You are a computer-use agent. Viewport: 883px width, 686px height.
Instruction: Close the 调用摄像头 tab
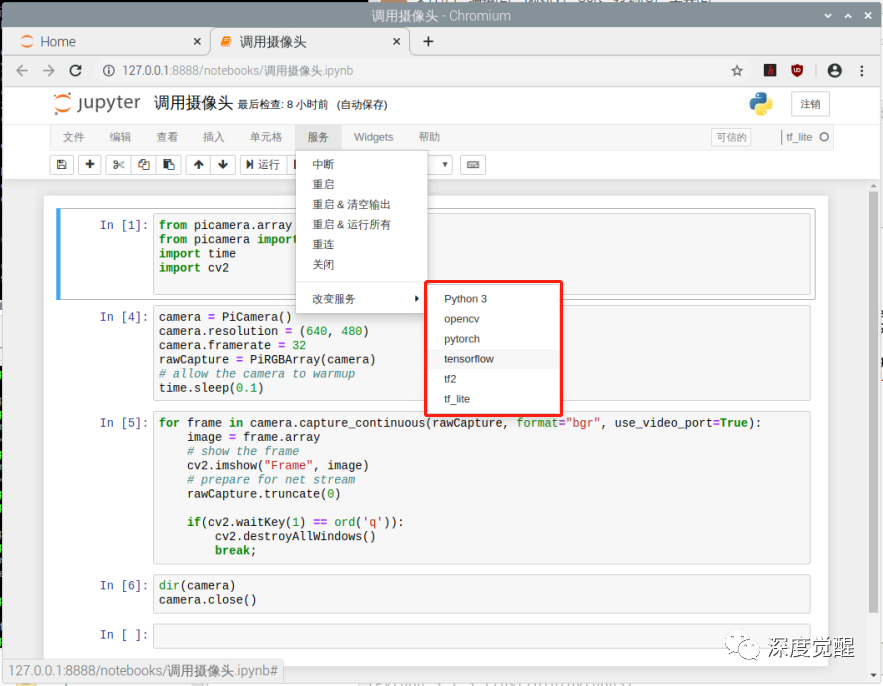[396, 42]
